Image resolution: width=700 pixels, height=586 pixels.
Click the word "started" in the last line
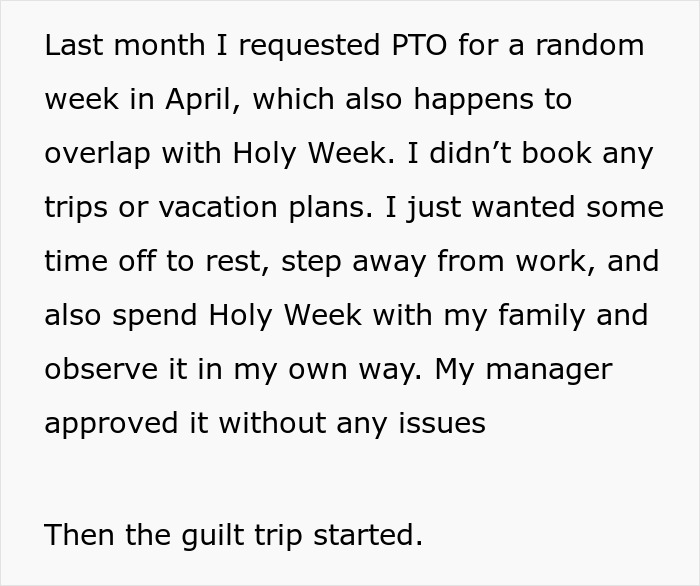point(368,535)
